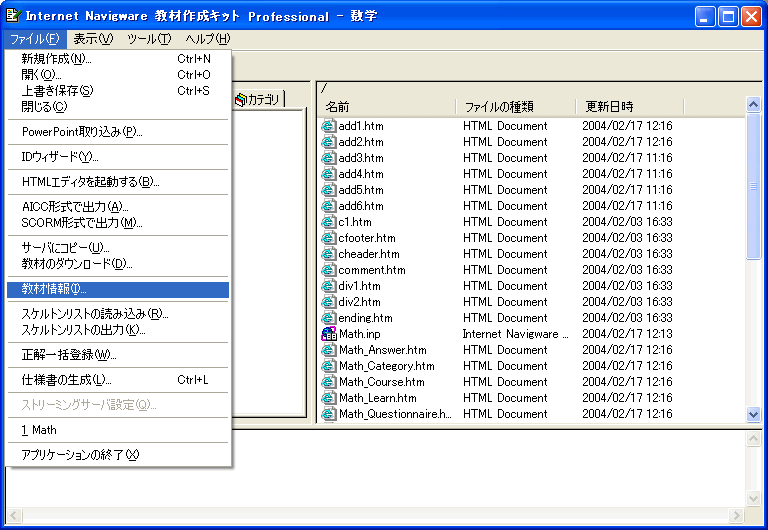The height and width of the screenshot is (530, 768).
Task: Launch IDウィザード(Y) from the menu
Action: [118, 157]
